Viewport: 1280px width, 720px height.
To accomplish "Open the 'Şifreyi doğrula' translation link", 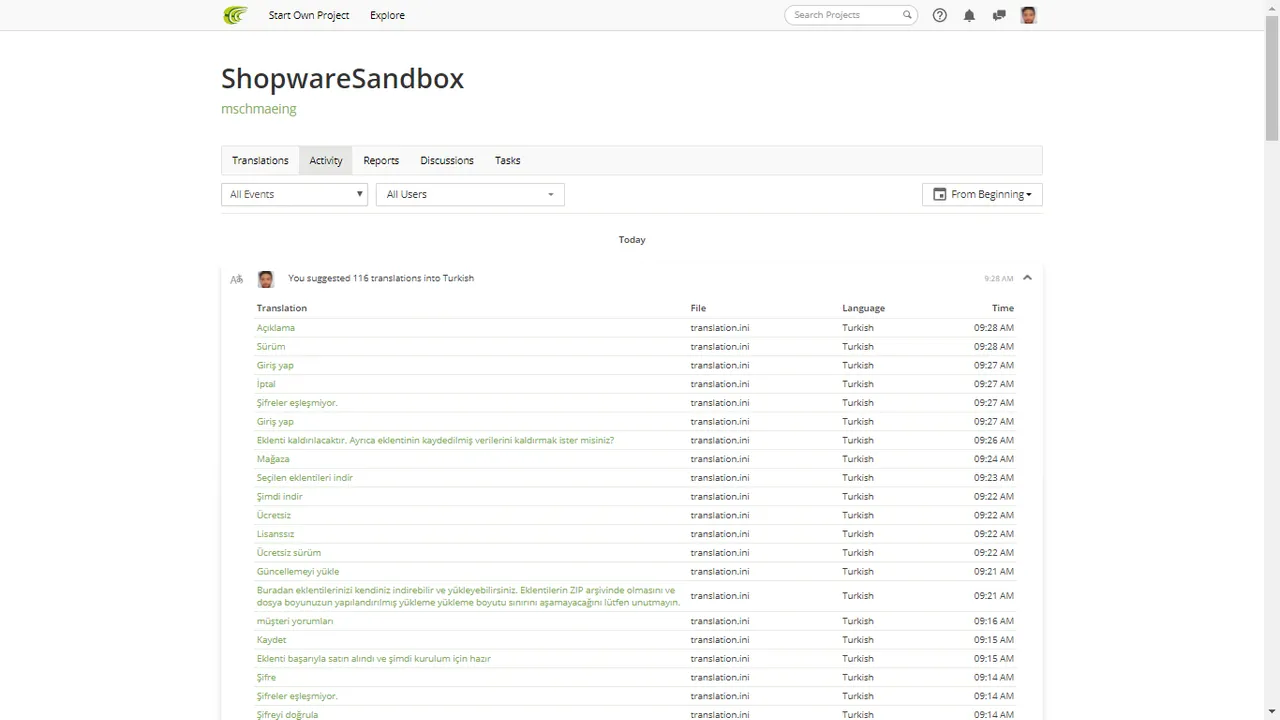I will point(287,715).
